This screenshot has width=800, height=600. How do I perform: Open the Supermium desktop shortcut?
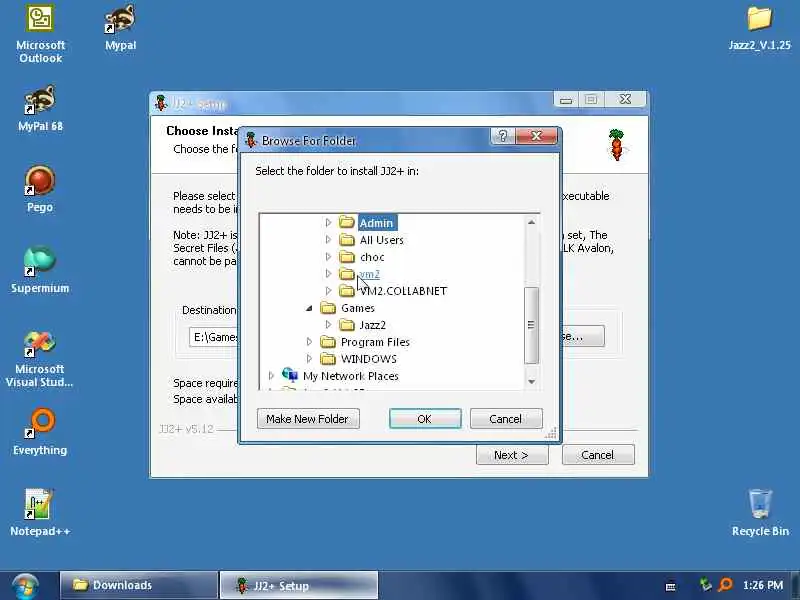point(40,270)
